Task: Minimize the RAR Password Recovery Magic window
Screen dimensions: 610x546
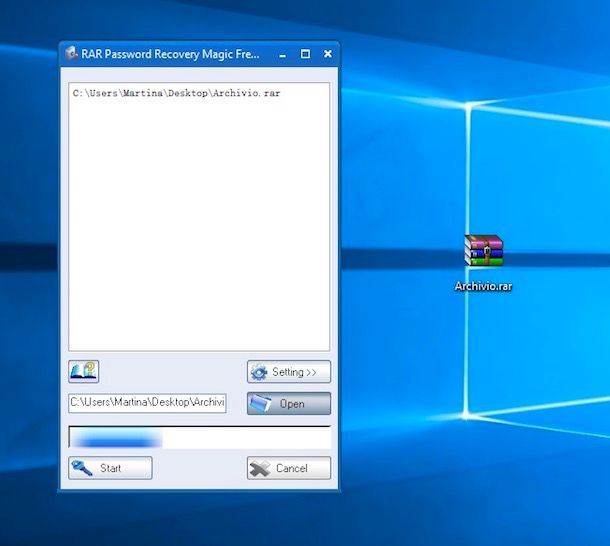Action: (x=283, y=54)
